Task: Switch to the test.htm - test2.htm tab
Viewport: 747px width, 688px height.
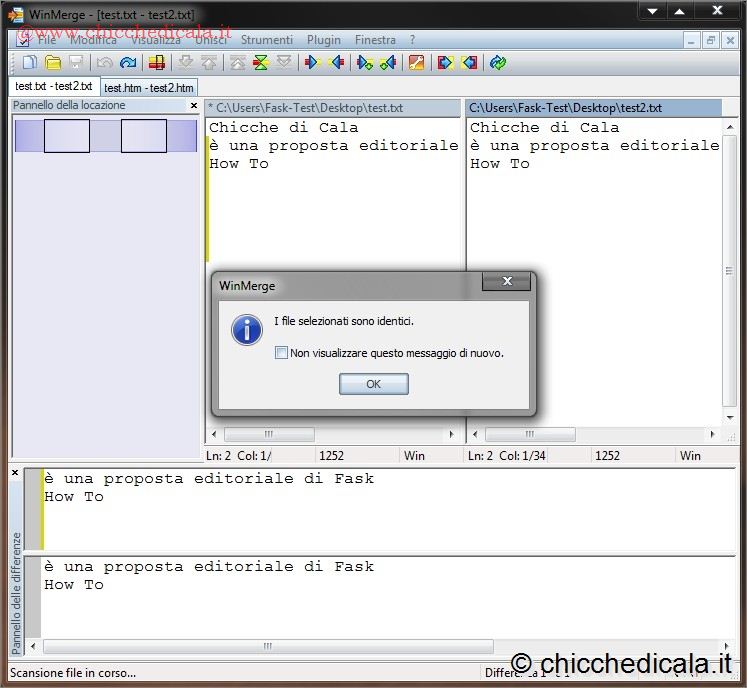Action: tap(148, 88)
